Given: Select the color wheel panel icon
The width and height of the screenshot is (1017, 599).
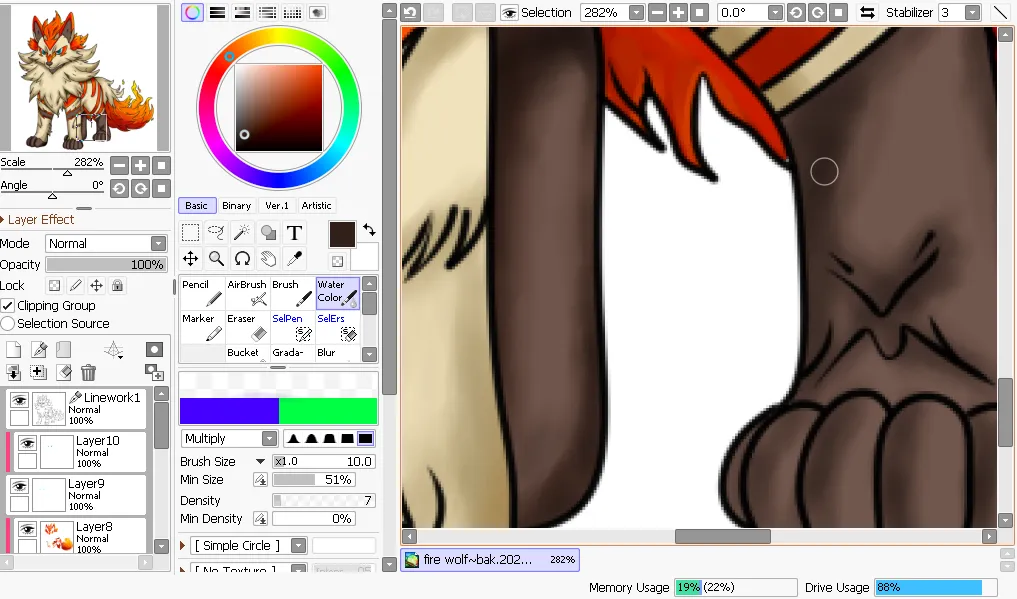Looking at the screenshot, I should pyautogui.click(x=192, y=12).
